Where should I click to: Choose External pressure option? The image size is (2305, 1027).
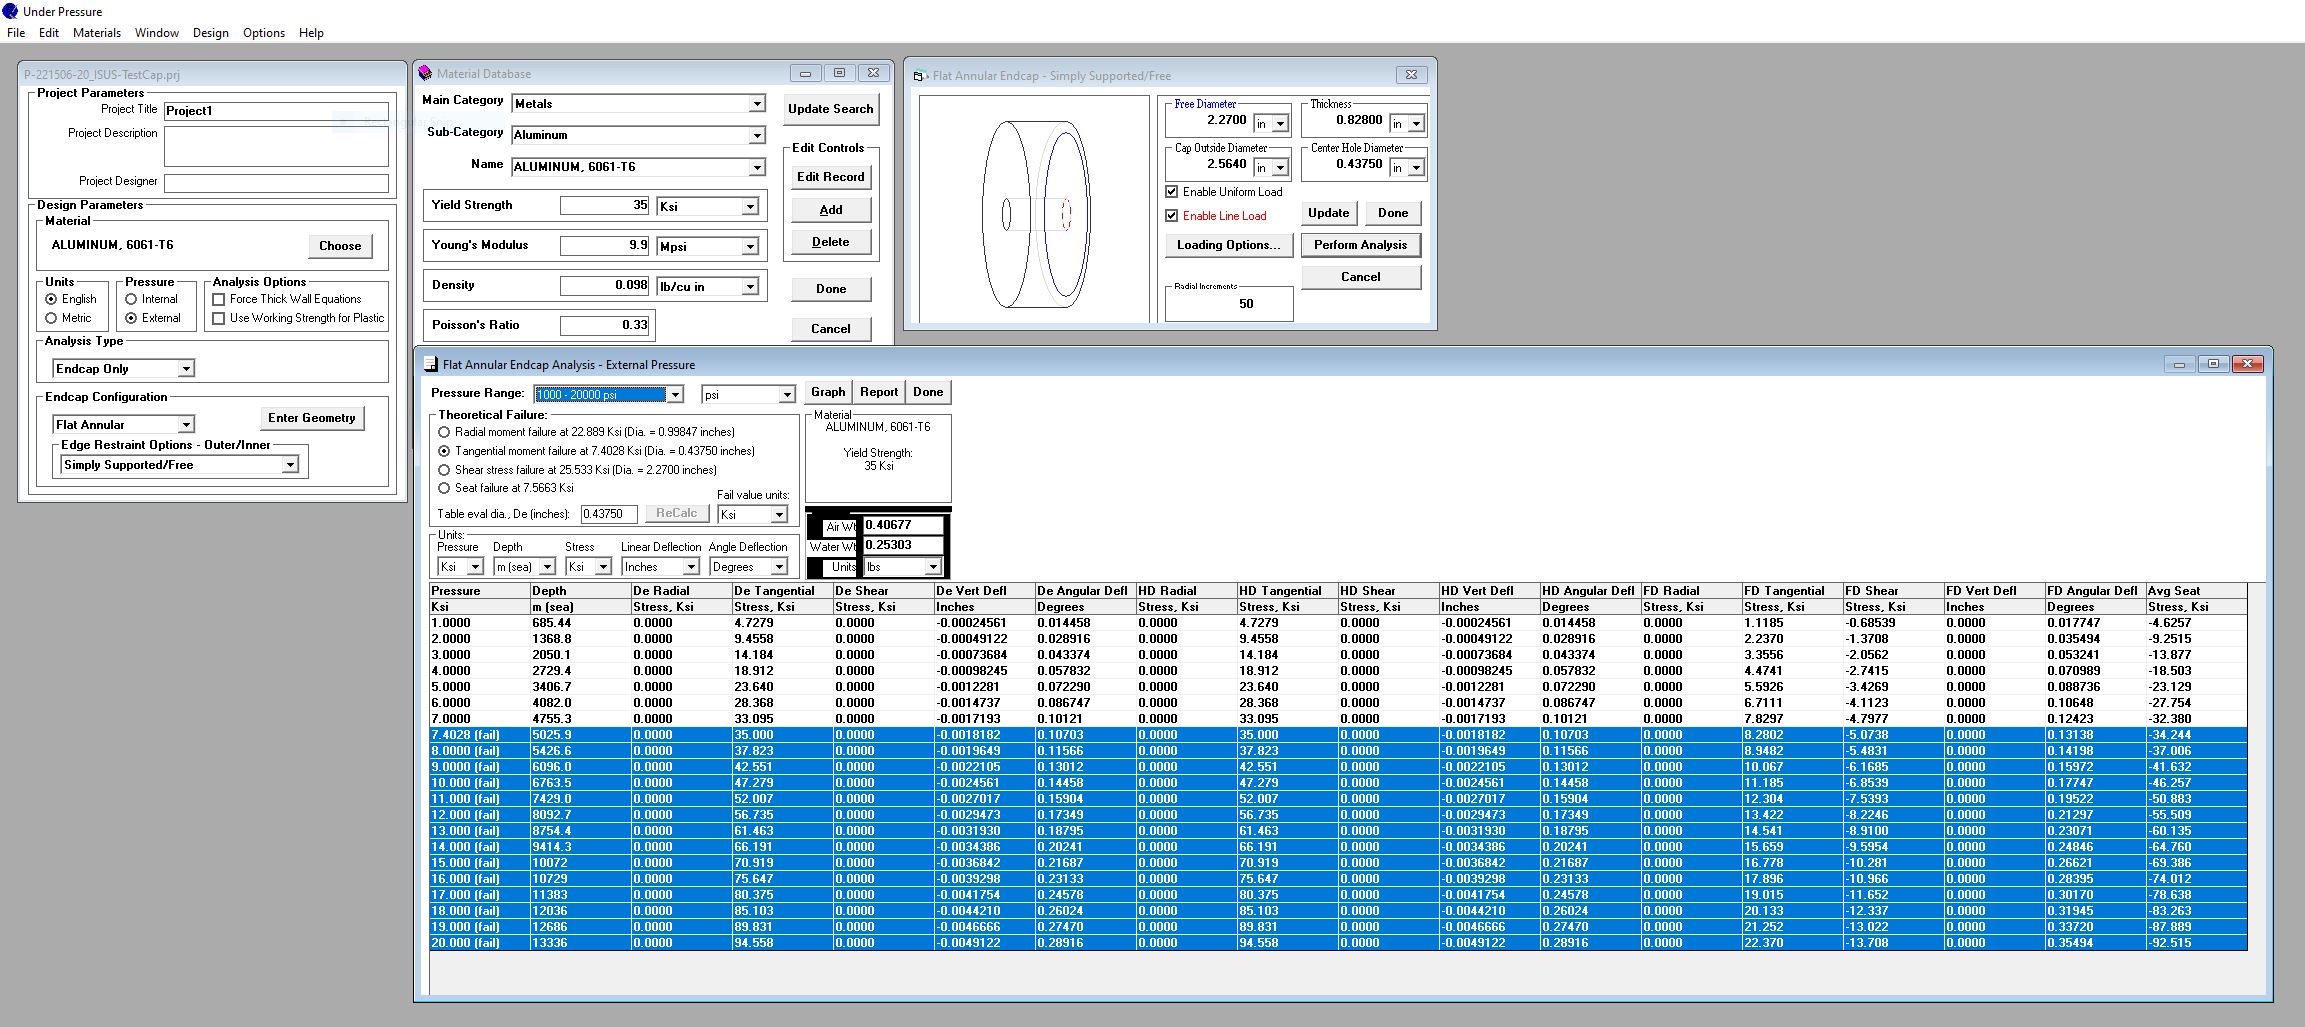(x=131, y=318)
